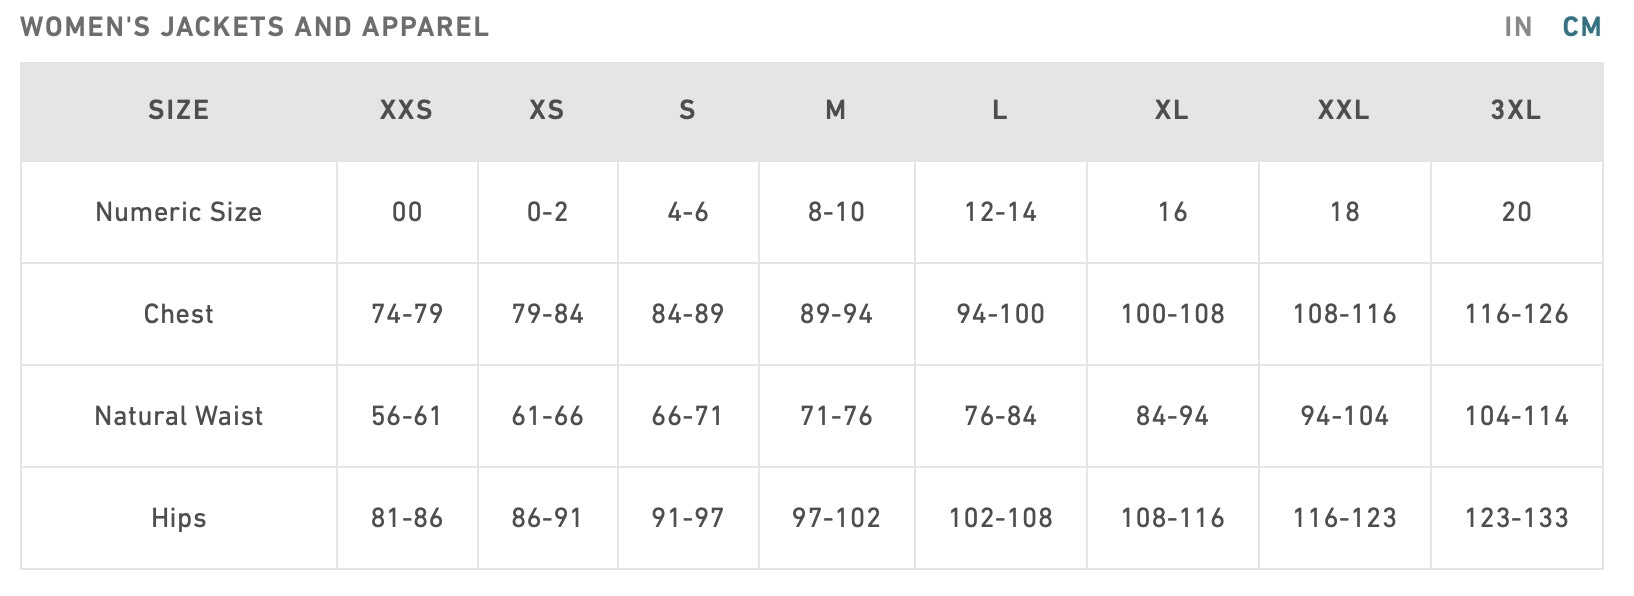
Task: Click the Hips row label
Action: click(x=179, y=518)
